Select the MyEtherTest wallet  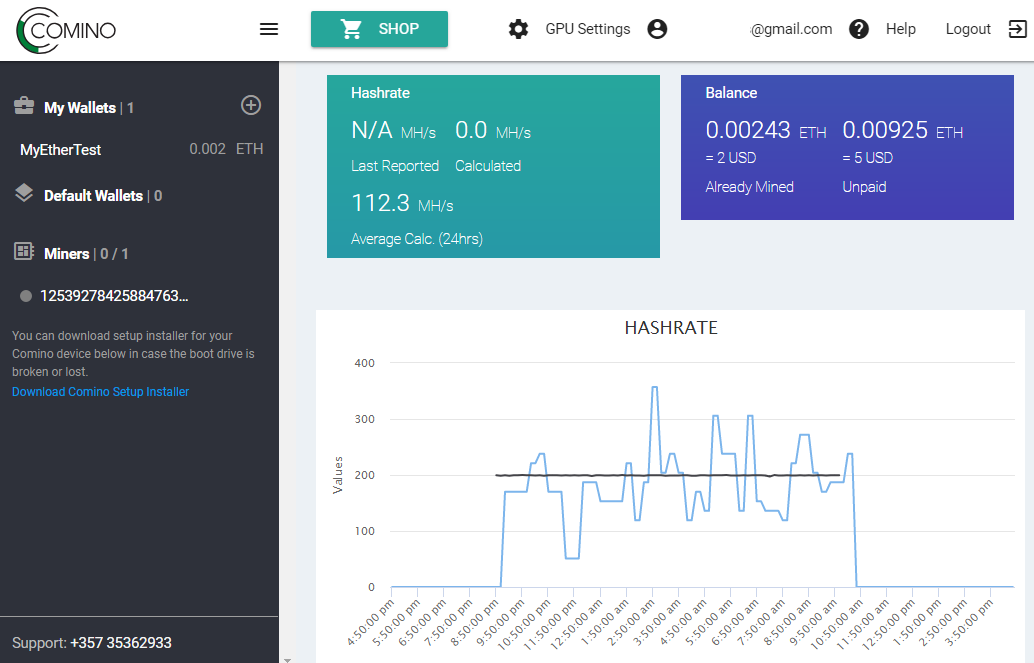[61, 150]
